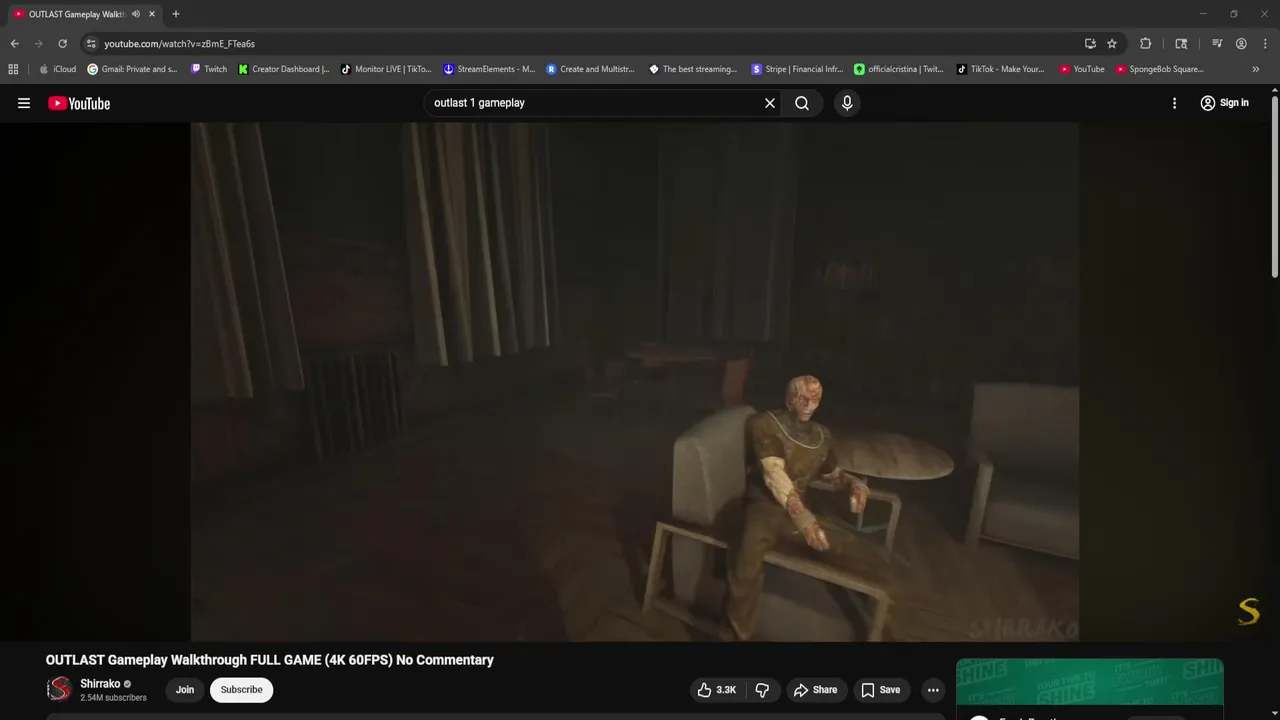Share the video
The image size is (1280, 720).
pyautogui.click(x=815, y=690)
